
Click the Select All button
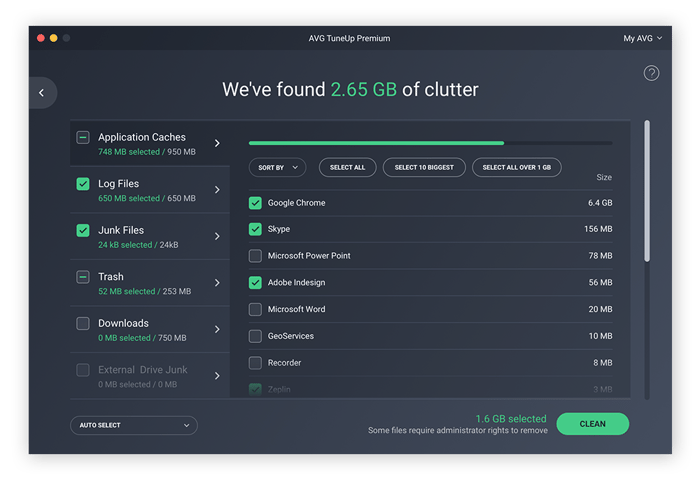(x=347, y=167)
